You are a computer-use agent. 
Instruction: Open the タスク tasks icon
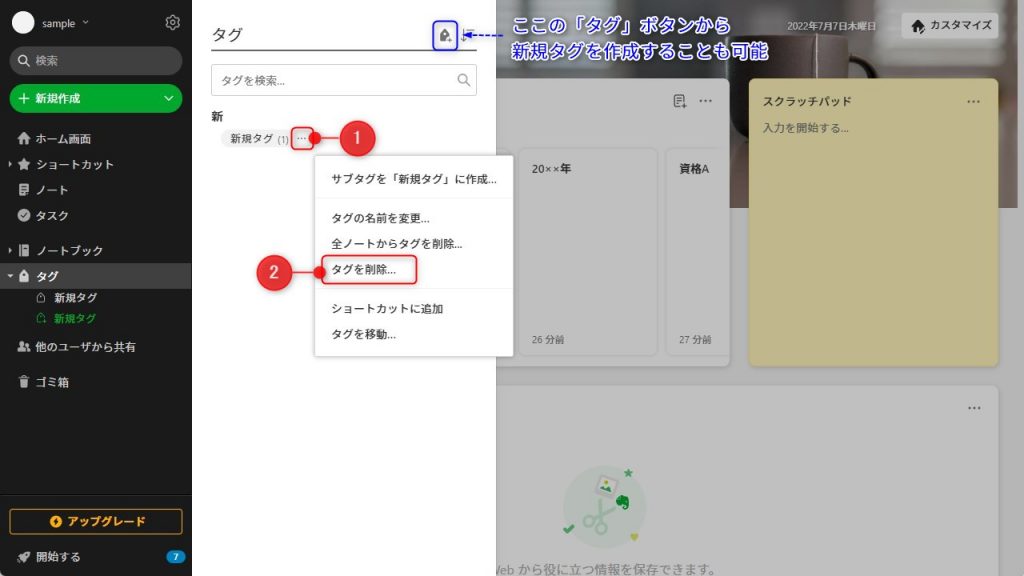click(24, 216)
